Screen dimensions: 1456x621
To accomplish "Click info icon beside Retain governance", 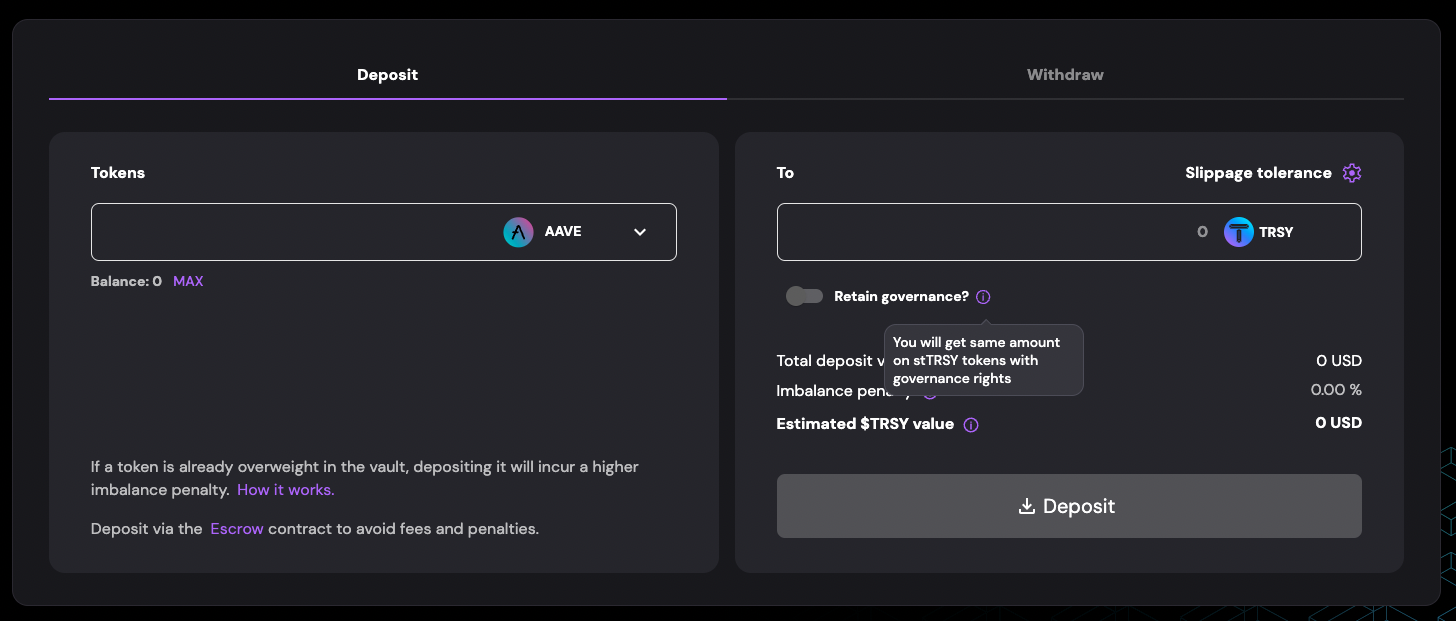I will point(983,297).
